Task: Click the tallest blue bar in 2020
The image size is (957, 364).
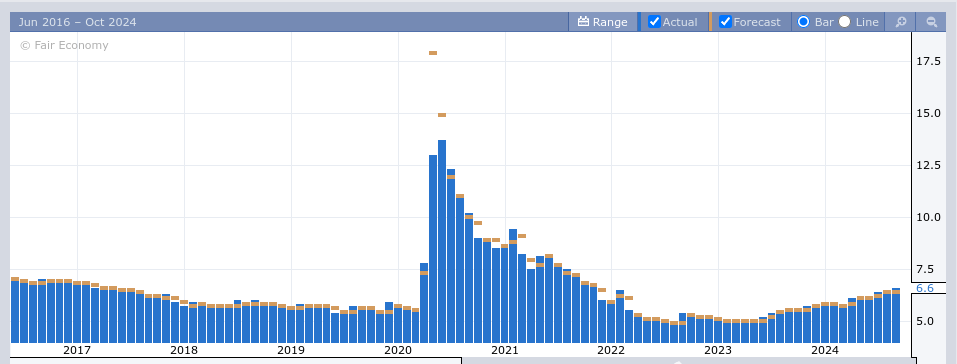Action: [x=442, y=241]
